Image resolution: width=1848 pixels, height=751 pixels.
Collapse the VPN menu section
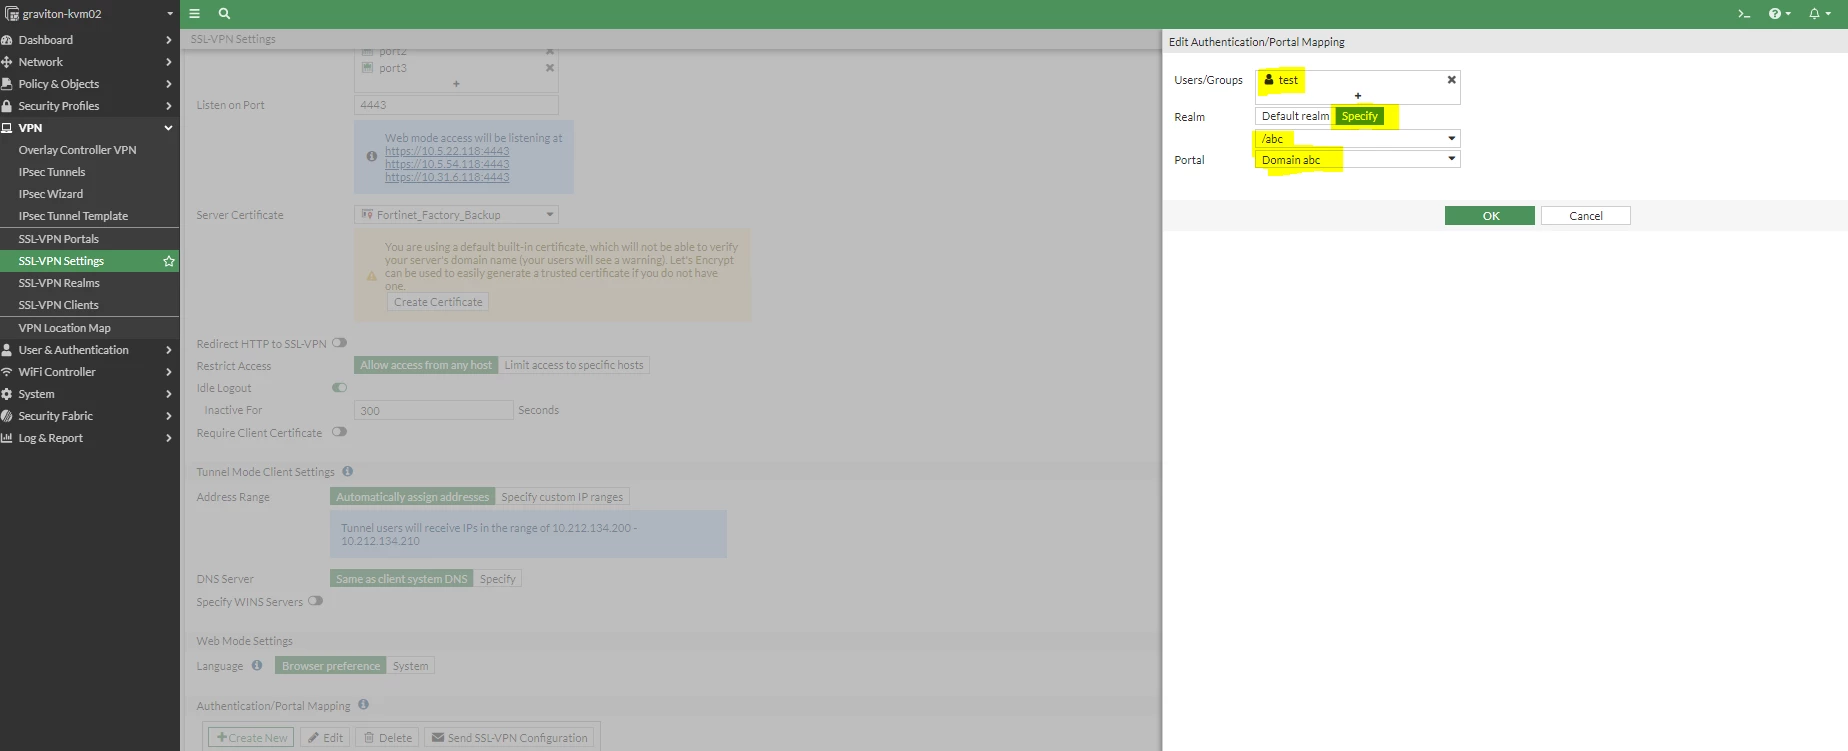pyautogui.click(x=89, y=128)
